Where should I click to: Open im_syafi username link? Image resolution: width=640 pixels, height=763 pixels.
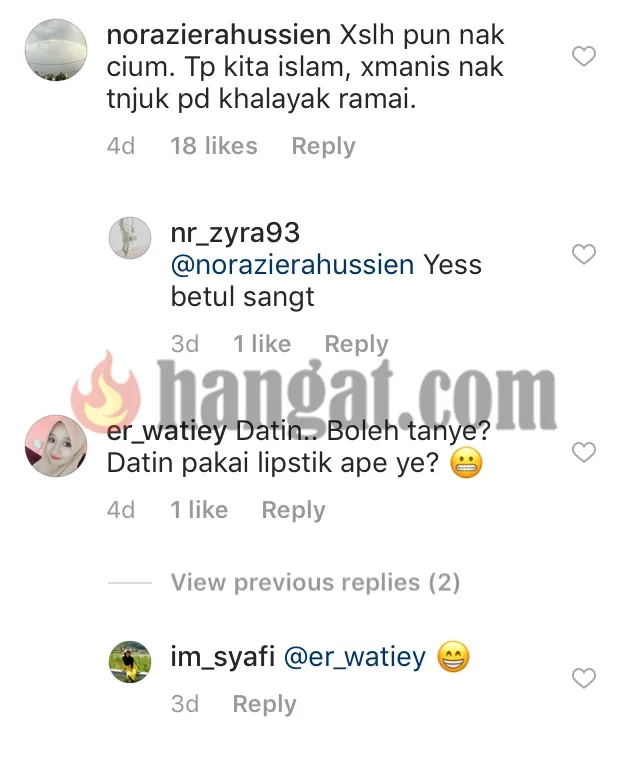[223, 657]
